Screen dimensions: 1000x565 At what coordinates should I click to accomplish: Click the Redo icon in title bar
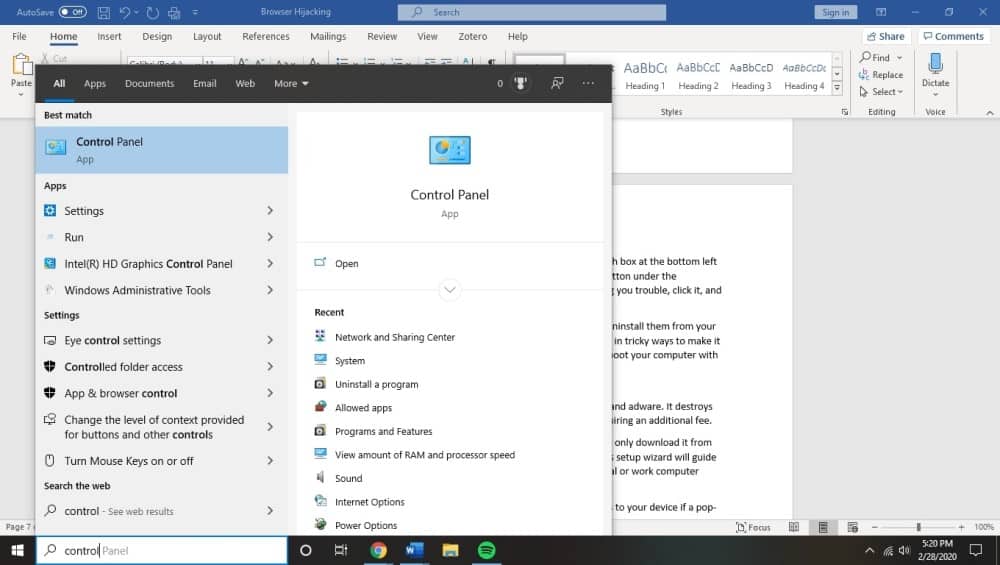click(152, 12)
